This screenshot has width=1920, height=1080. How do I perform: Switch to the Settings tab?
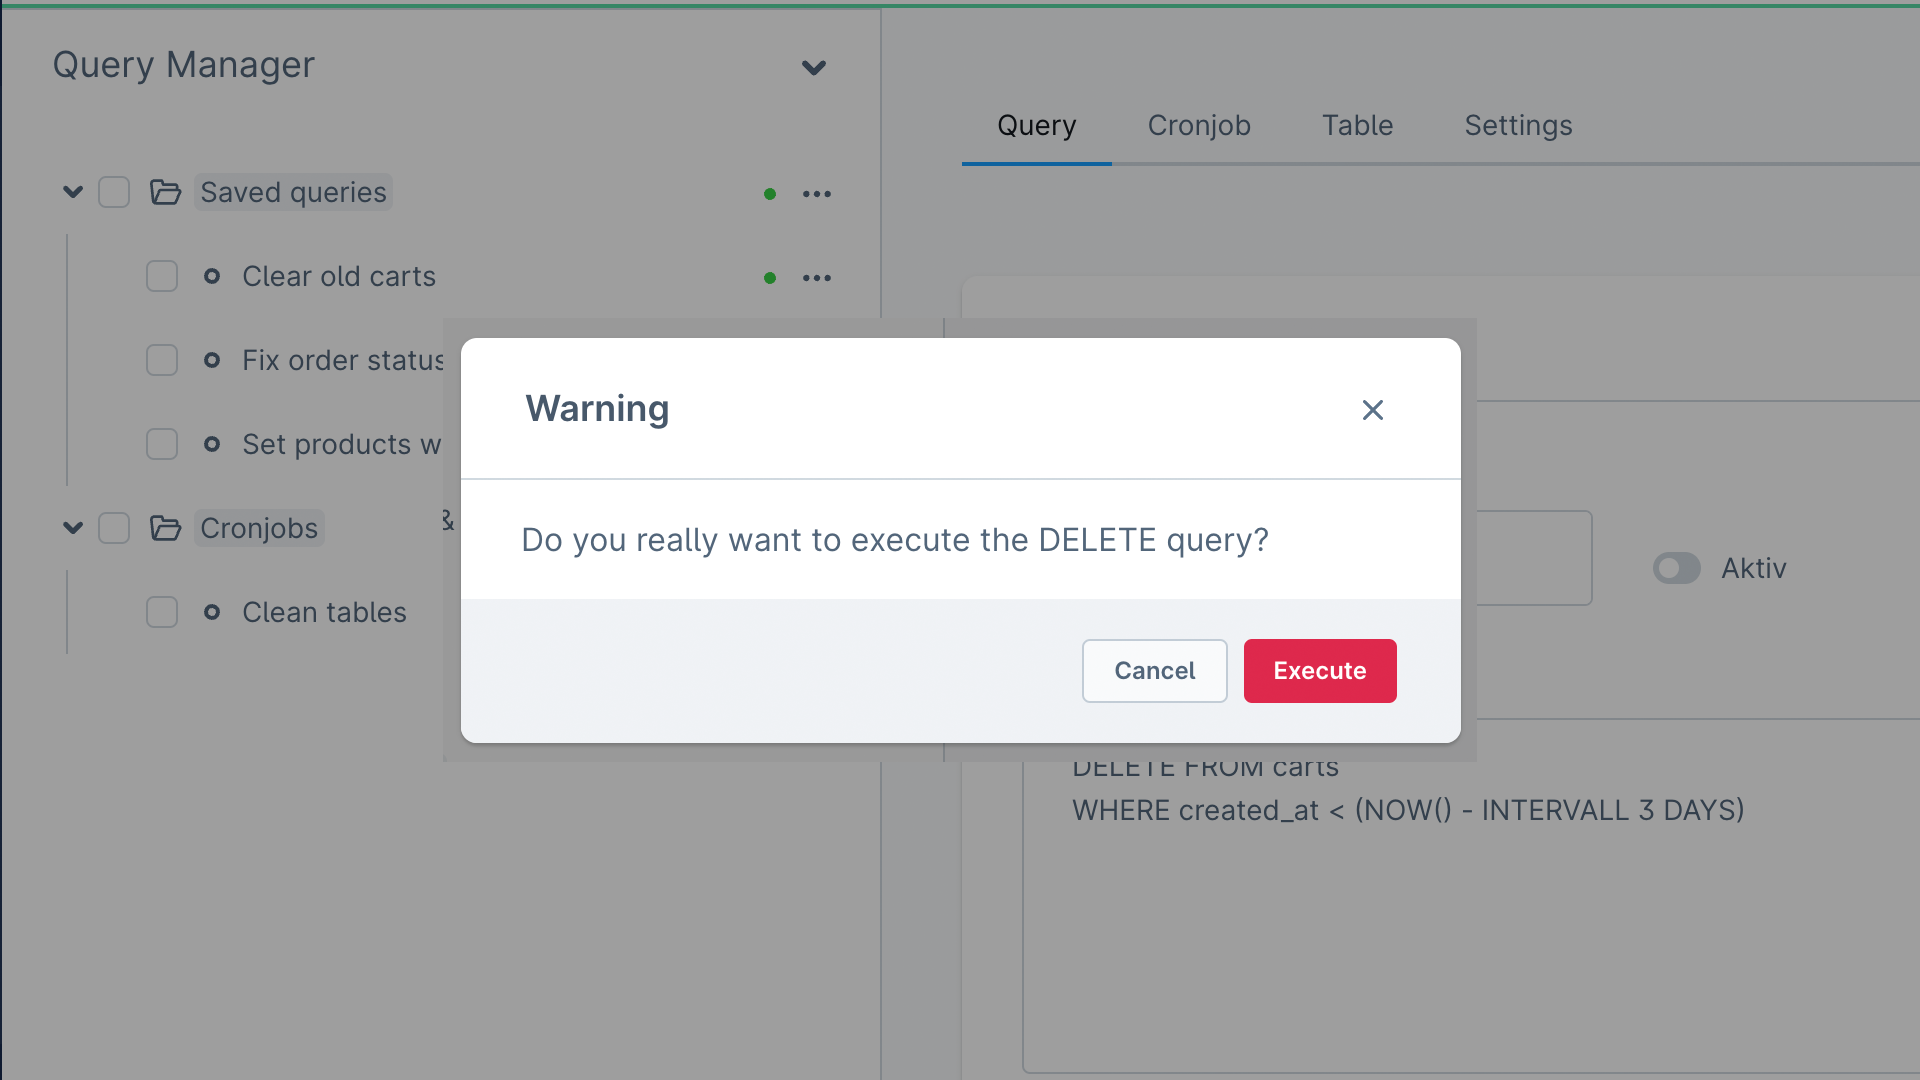(x=1518, y=124)
